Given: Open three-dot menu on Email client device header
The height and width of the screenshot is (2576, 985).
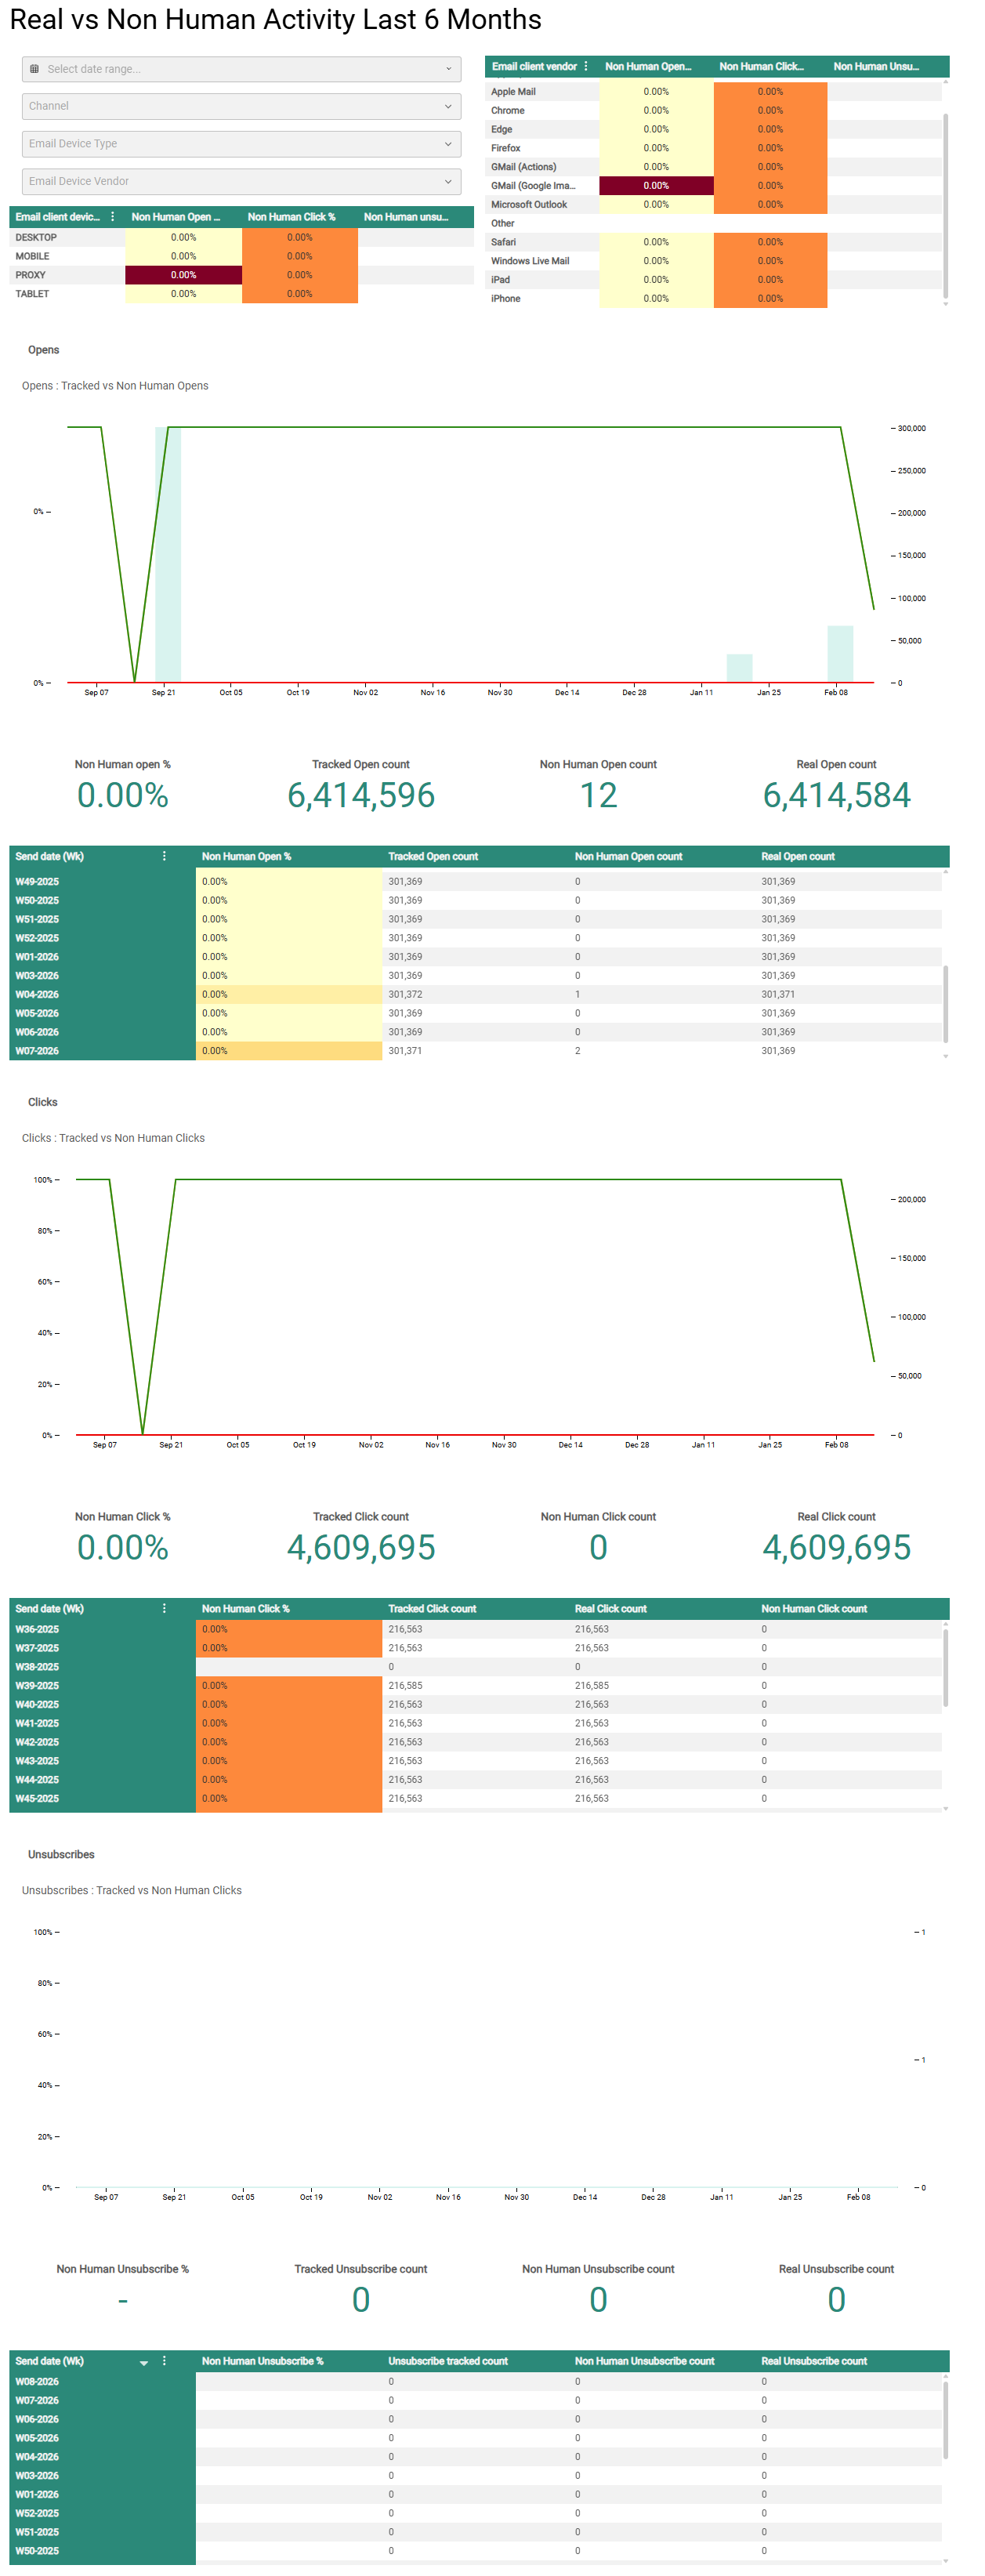Looking at the screenshot, I should click(x=112, y=217).
